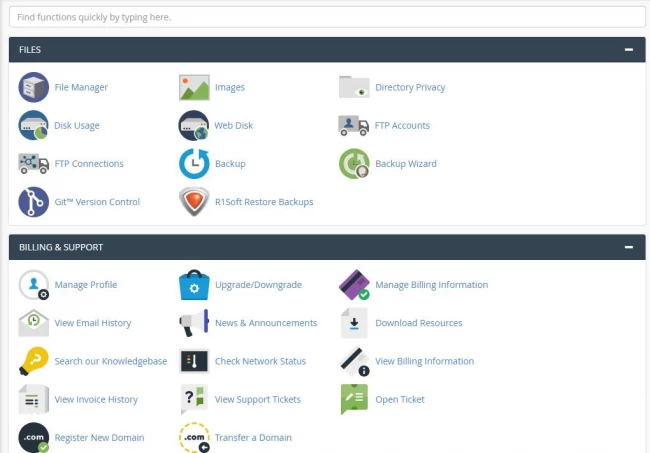Open the Disk Usage icon

pos(34,125)
